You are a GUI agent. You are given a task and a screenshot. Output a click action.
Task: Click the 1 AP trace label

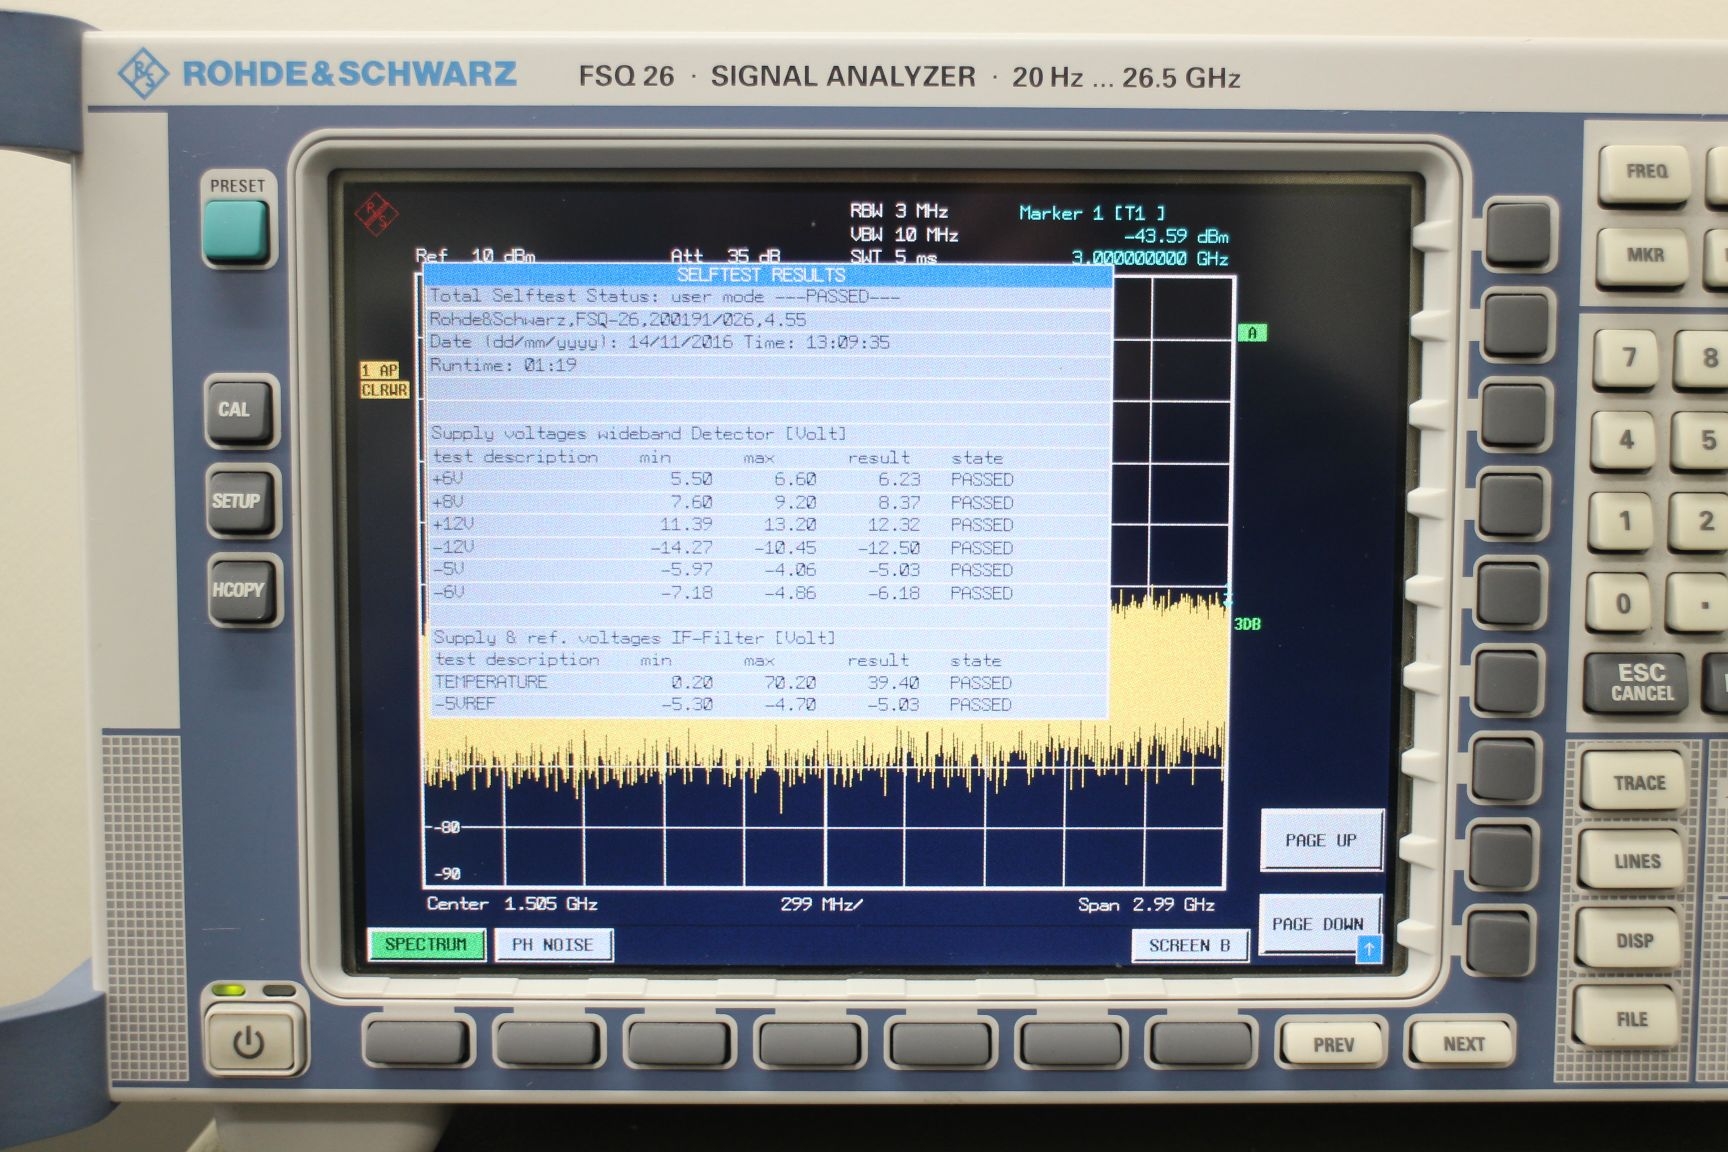pyautogui.click(x=381, y=371)
